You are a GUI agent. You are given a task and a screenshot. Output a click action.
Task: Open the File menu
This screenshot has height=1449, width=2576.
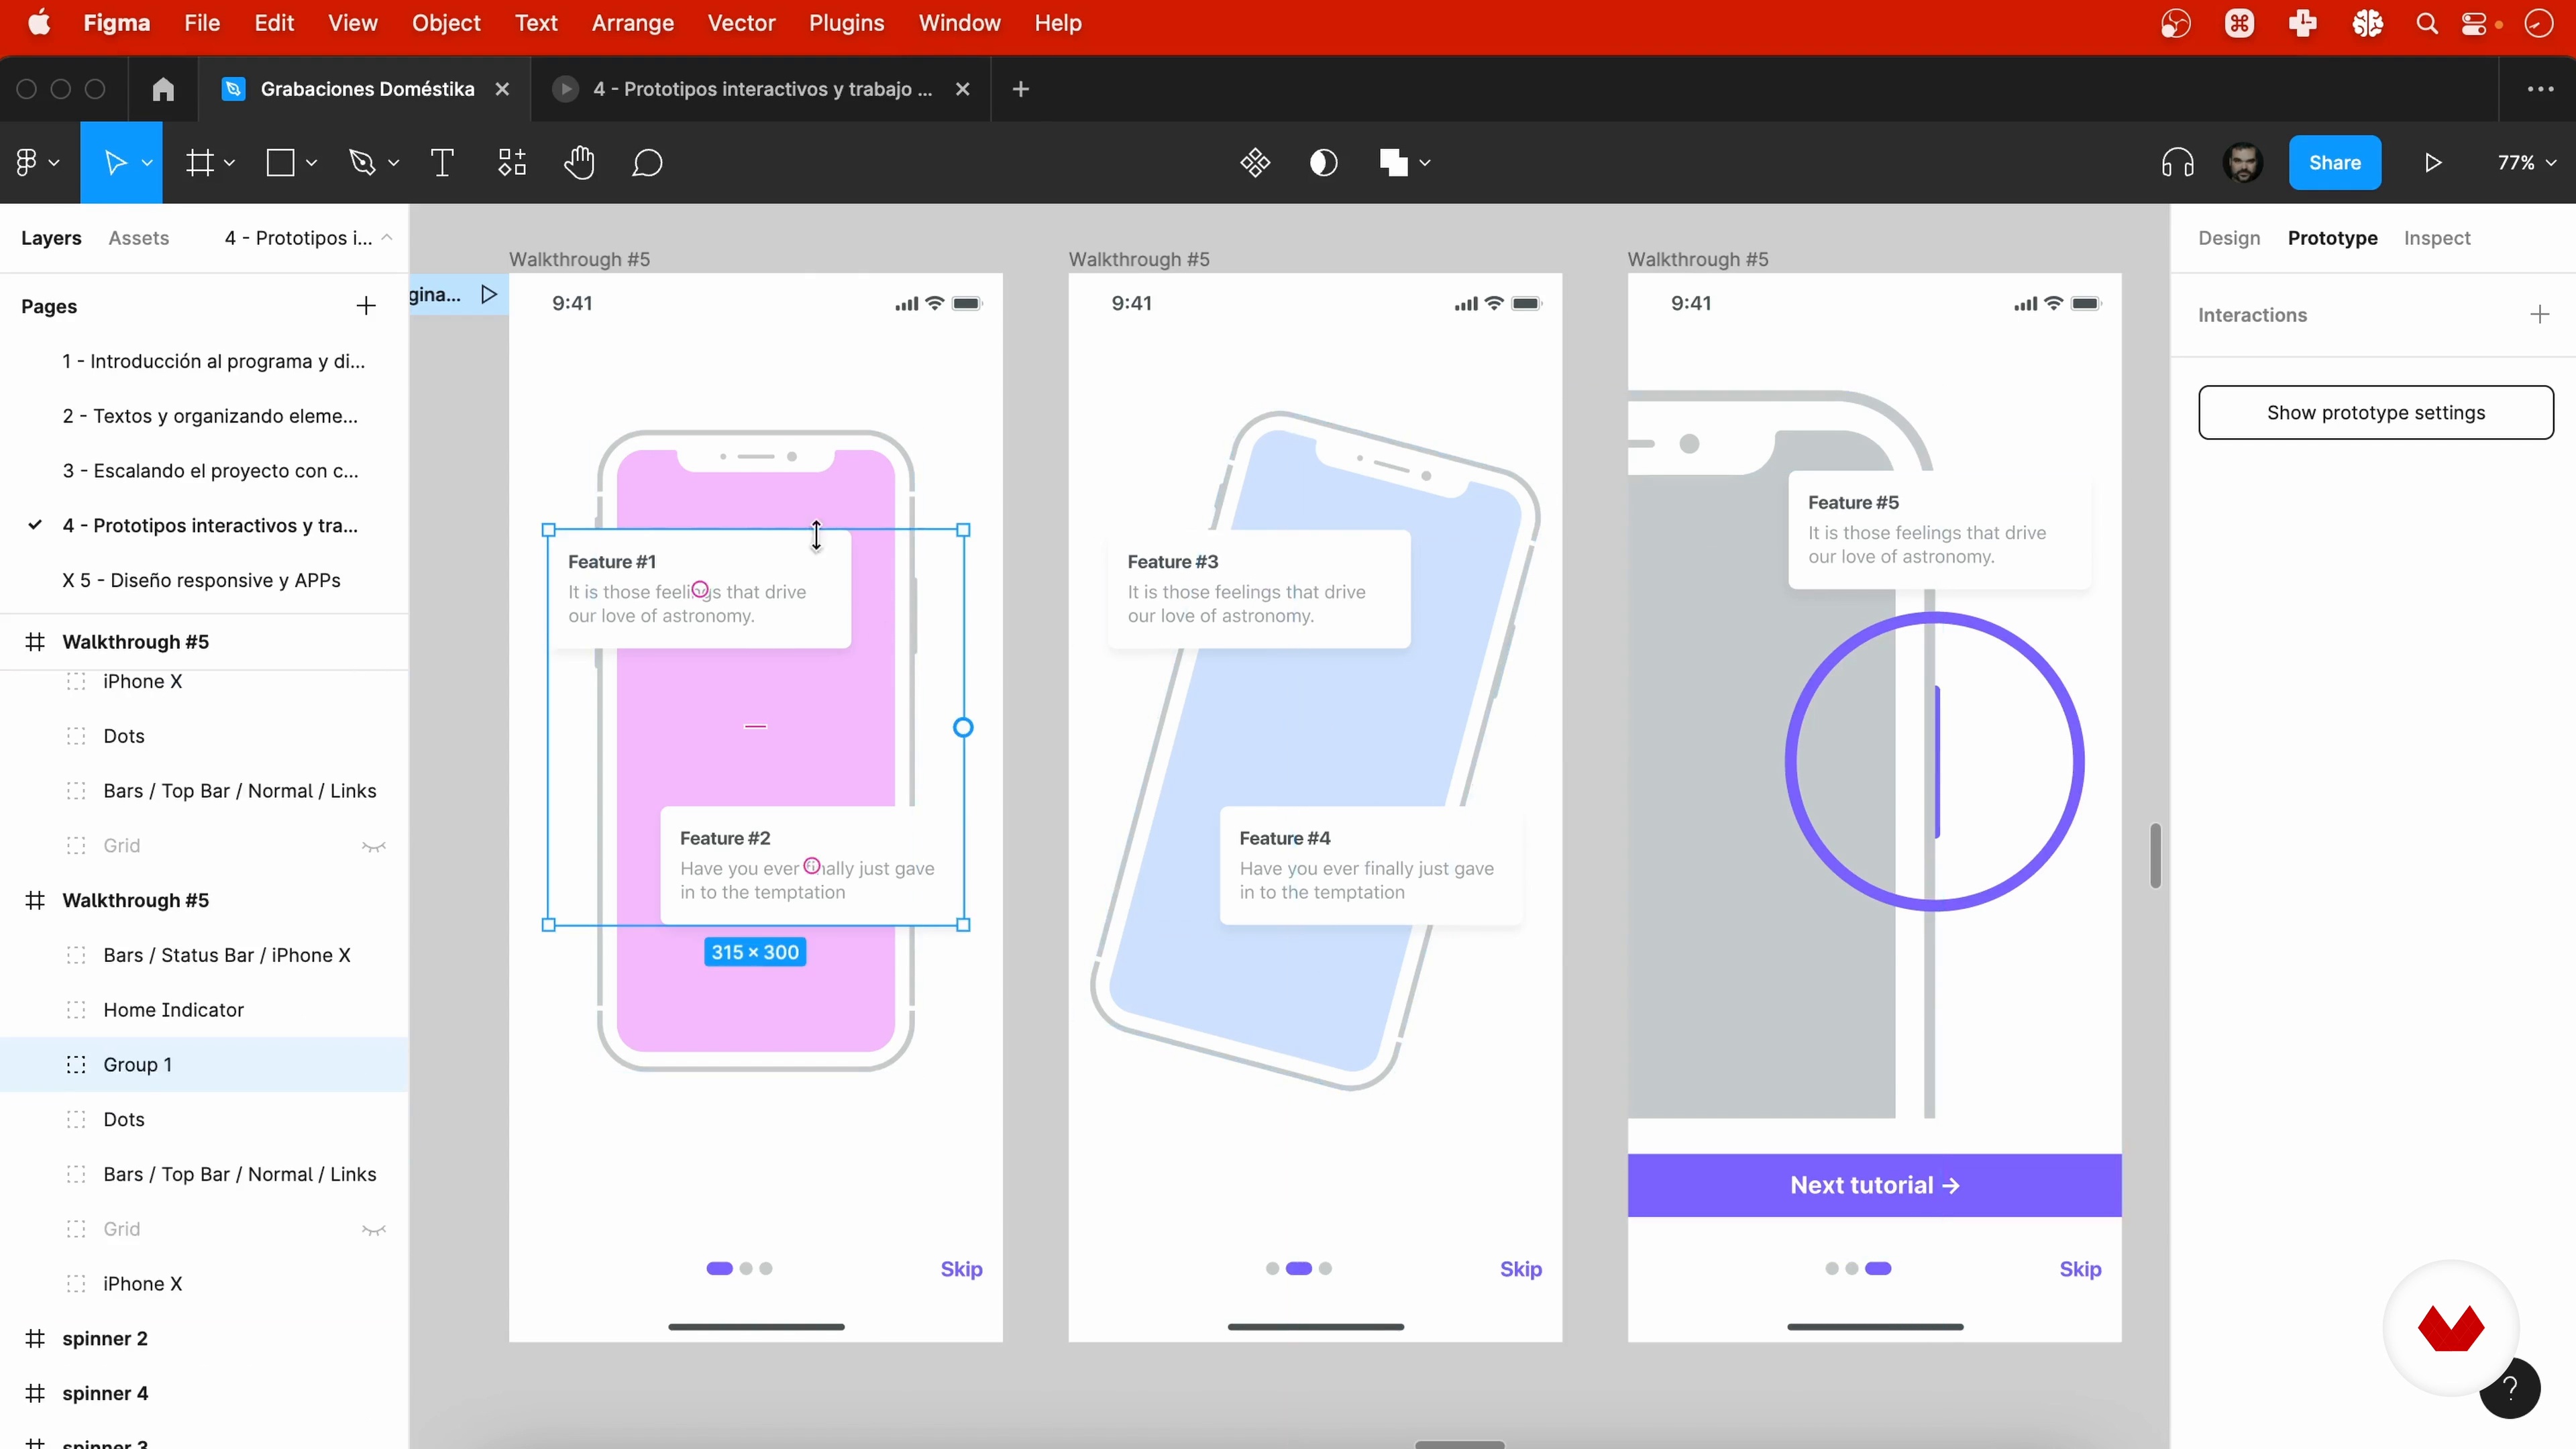[x=202, y=23]
